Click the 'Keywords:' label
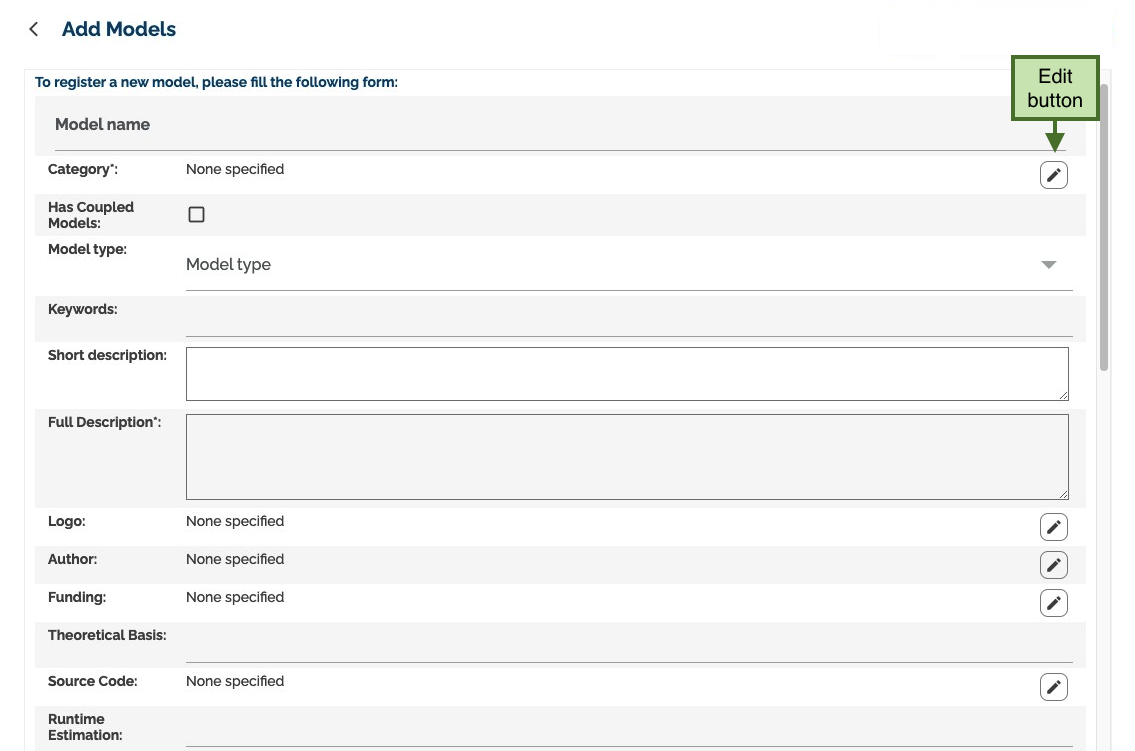This screenshot has width=1135, height=751. coord(83,310)
